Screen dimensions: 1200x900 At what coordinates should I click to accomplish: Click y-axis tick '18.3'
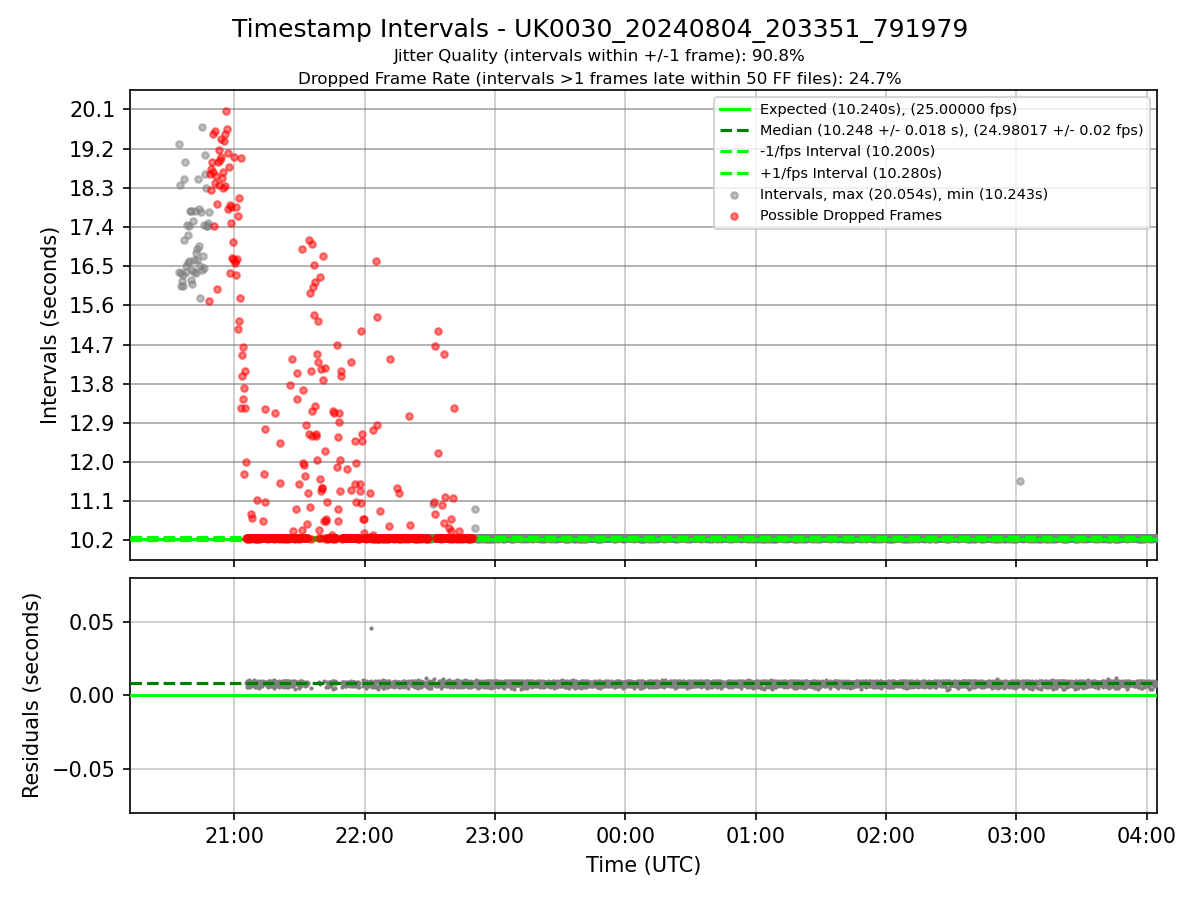coord(94,188)
